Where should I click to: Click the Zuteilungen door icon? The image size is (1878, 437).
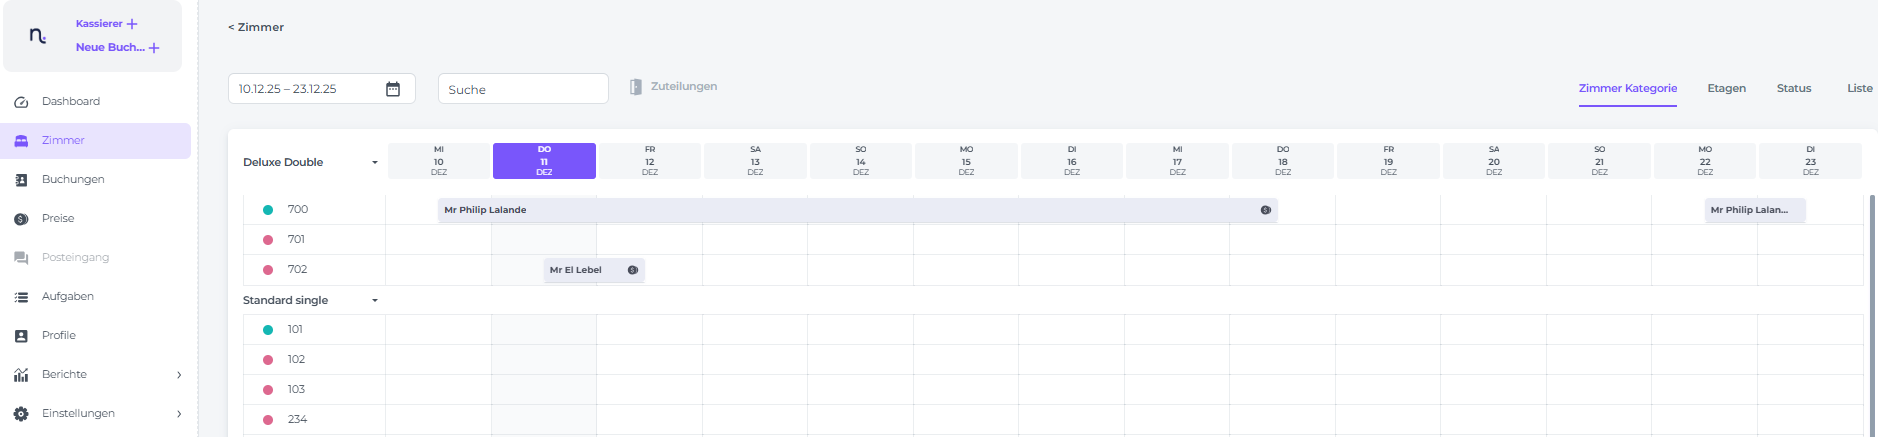[x=635, y=87]
